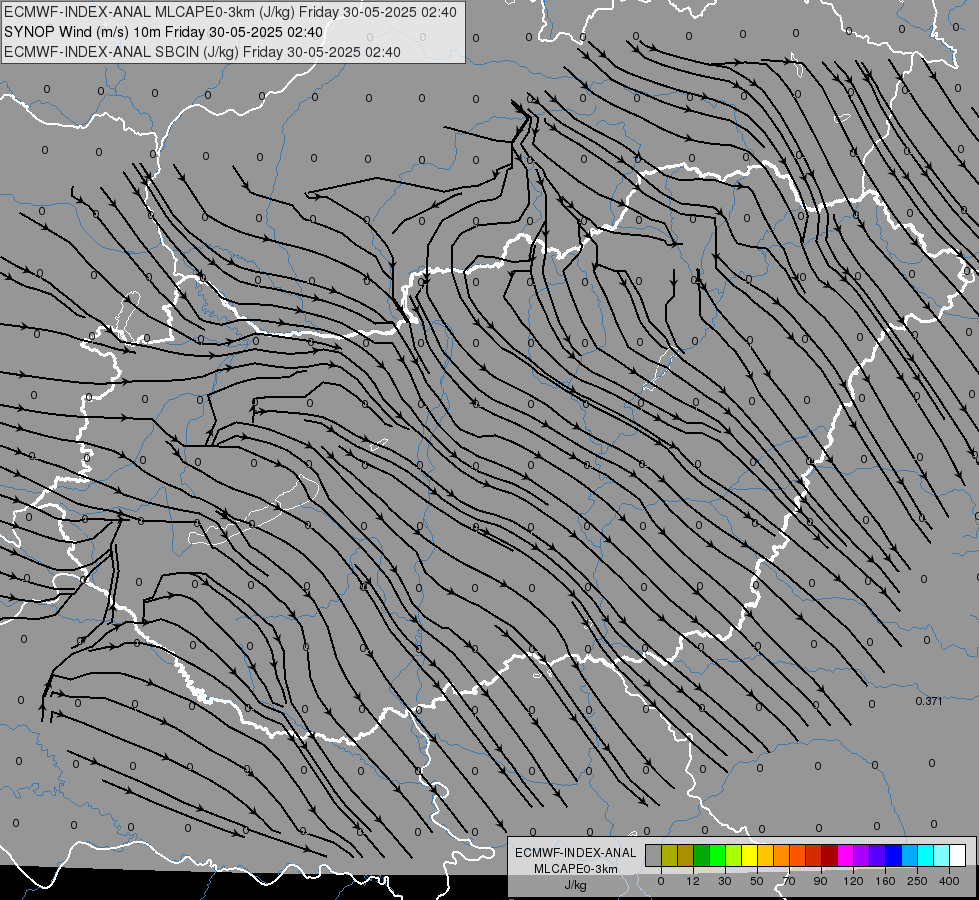Image resolution: width=979 pixels, height=900 pixels.
Task: Click the 30 tick label in legend
Action: tap(725, 881)
